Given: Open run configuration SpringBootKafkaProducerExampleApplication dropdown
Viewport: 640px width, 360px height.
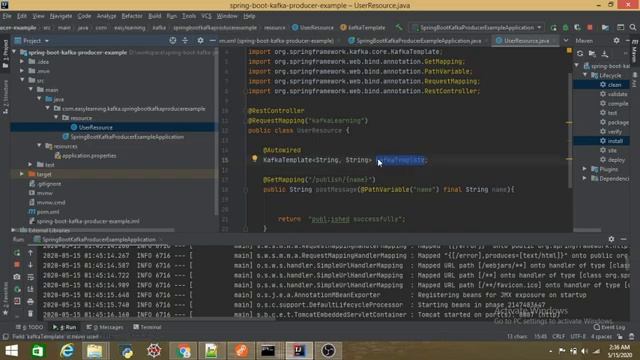Looking at the screenshot, I should [x=478, y=27].
